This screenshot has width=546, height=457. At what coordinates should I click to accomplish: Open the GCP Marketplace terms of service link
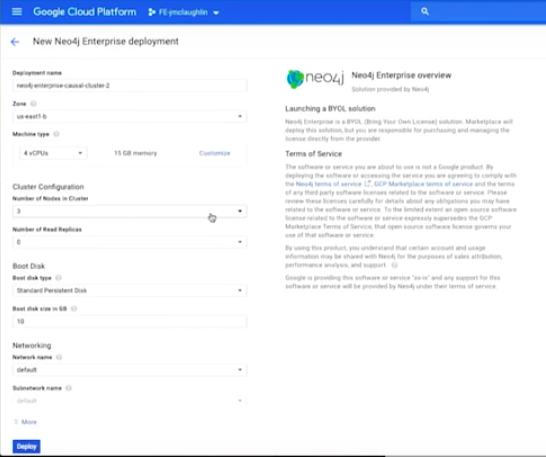[423, 184]
